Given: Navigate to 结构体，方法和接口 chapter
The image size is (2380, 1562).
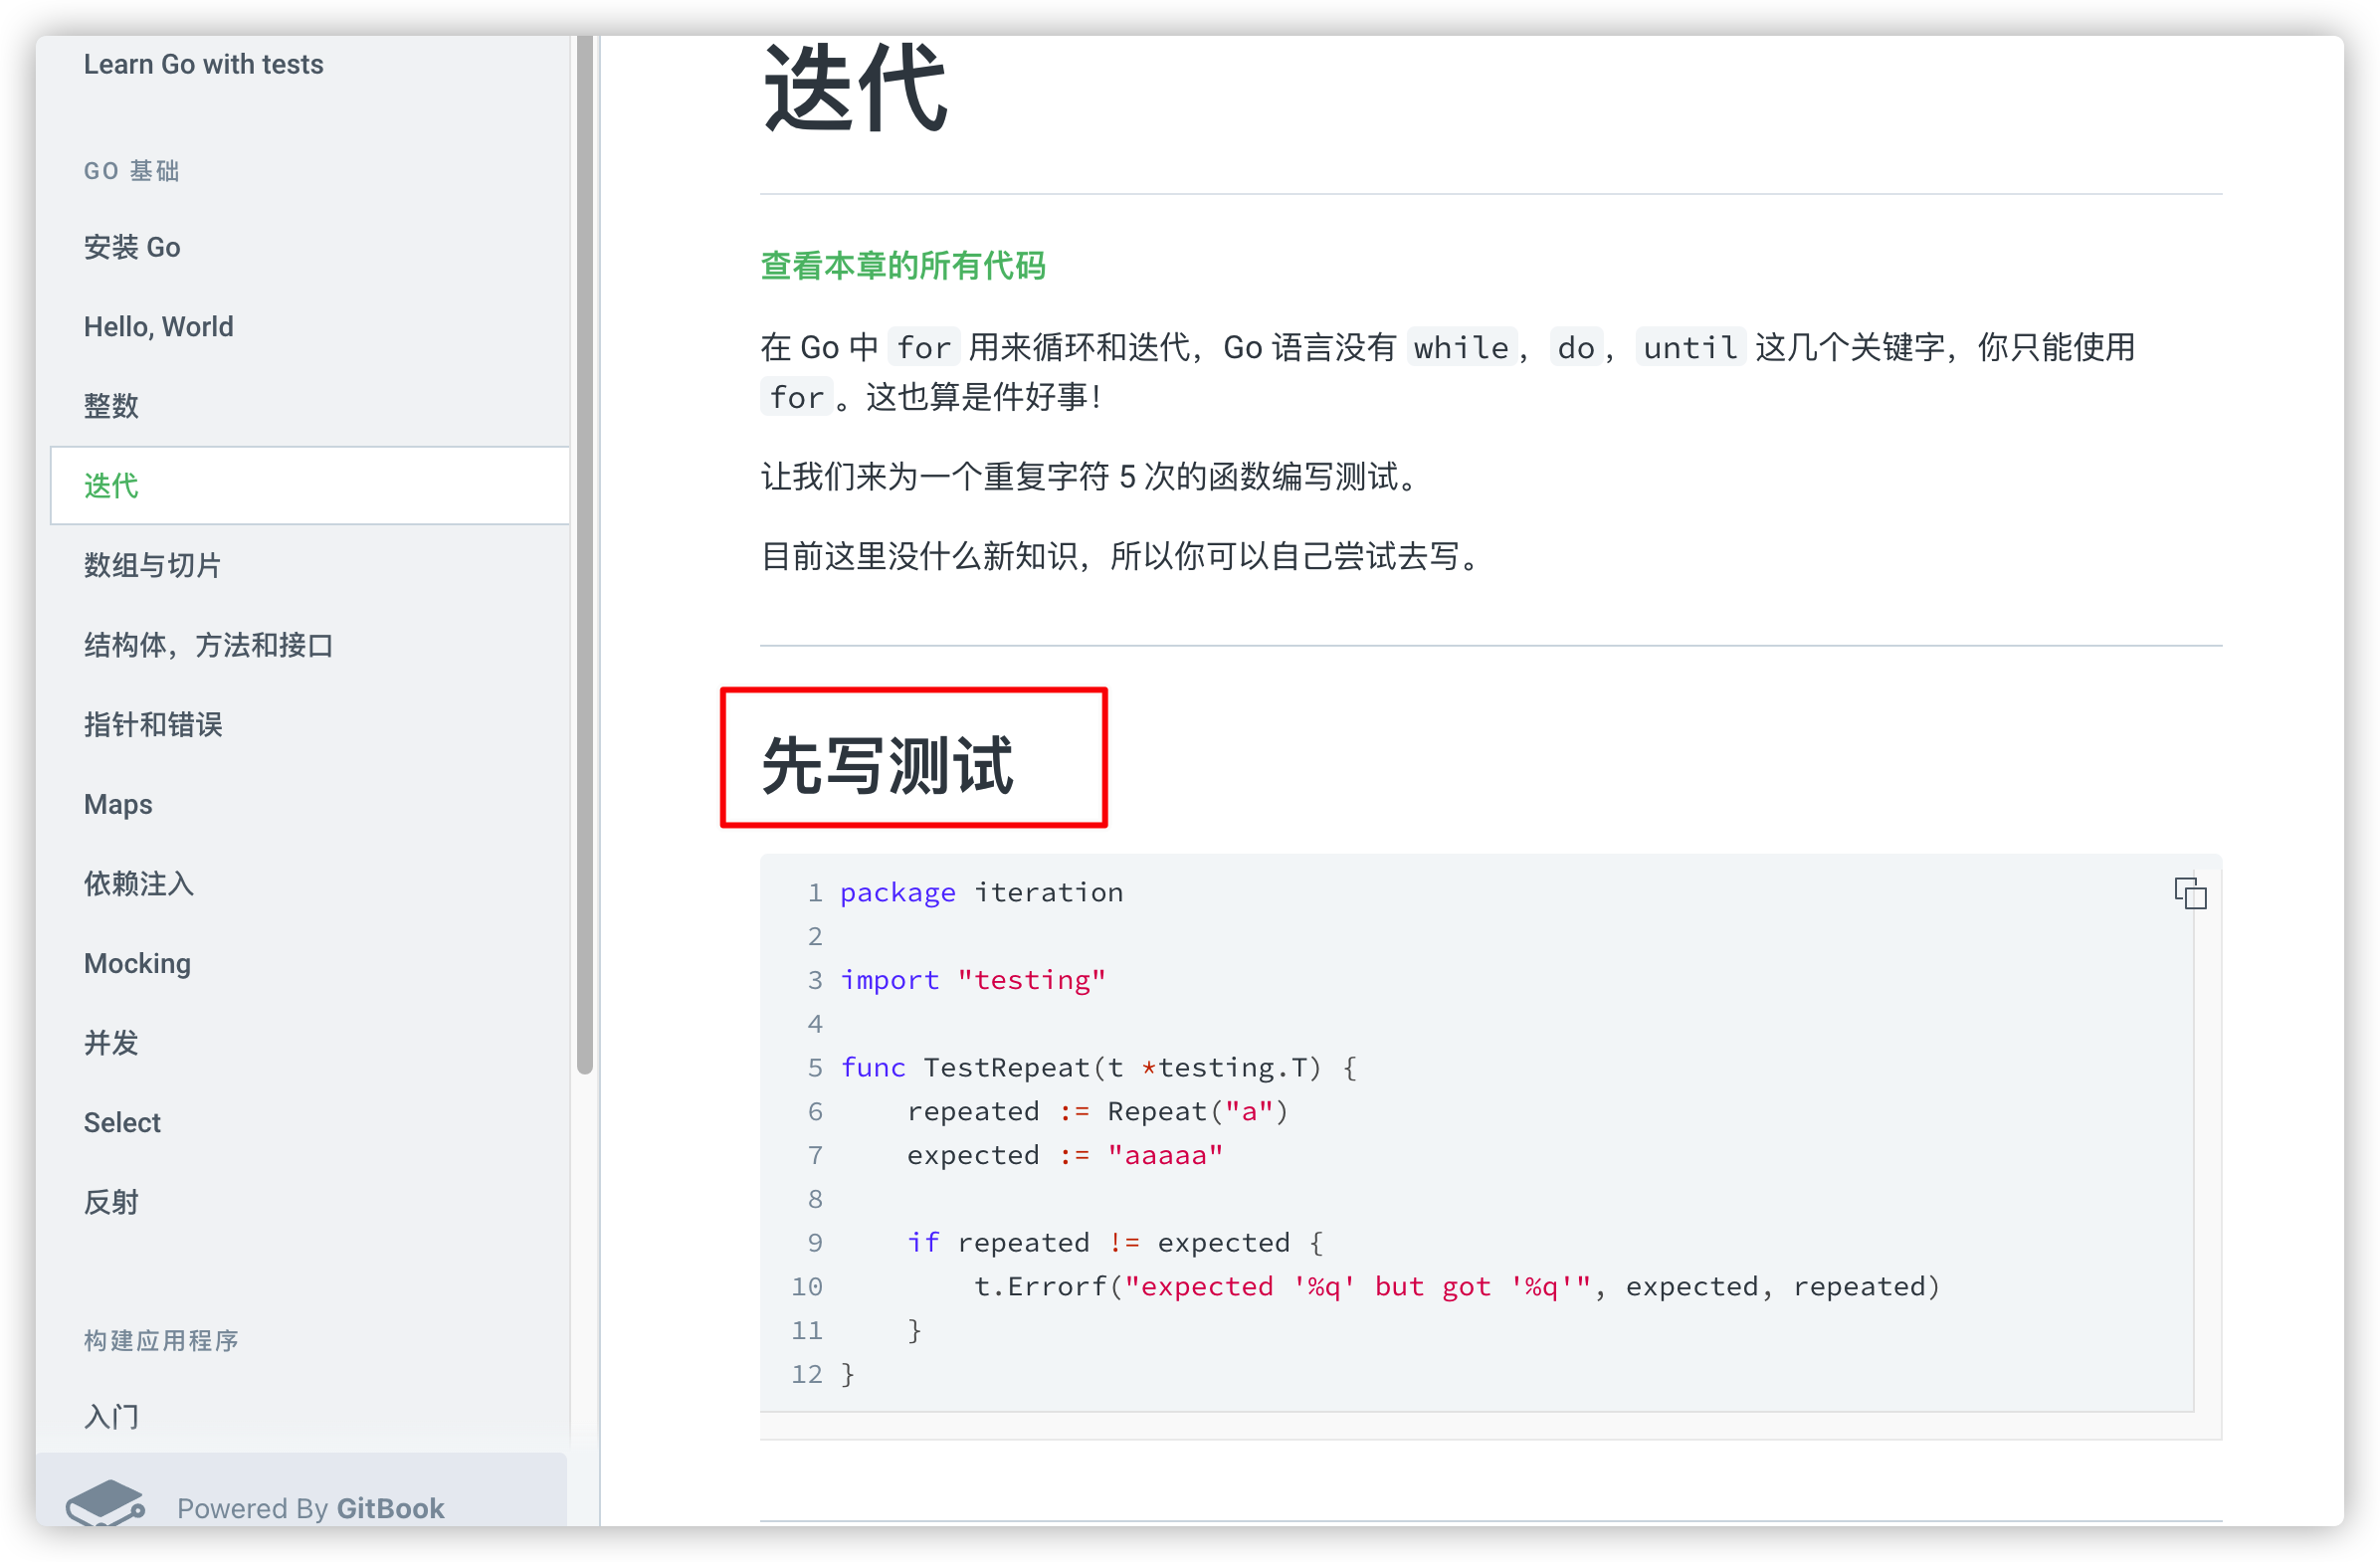Looking at the screenshot, I should click(x=210, y=645).
